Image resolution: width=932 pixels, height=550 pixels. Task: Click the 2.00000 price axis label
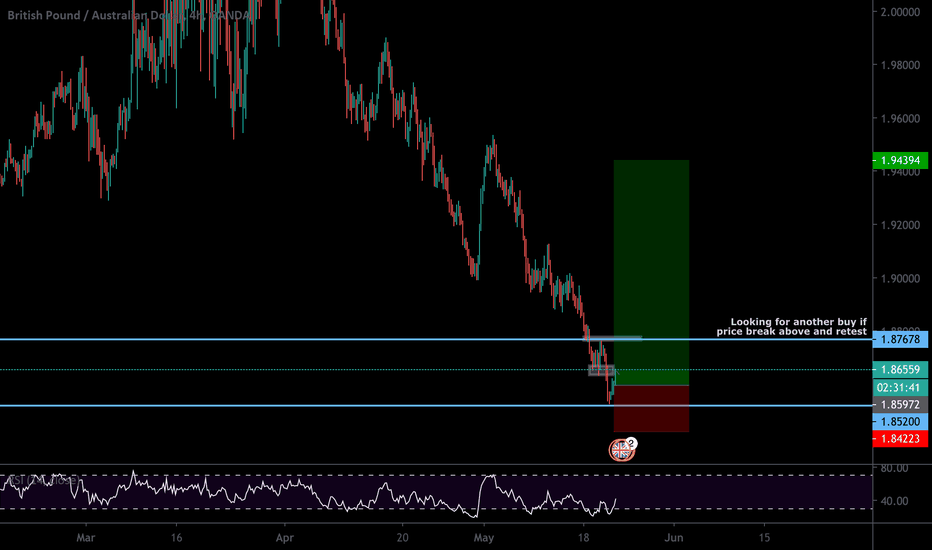coord(900,12)
